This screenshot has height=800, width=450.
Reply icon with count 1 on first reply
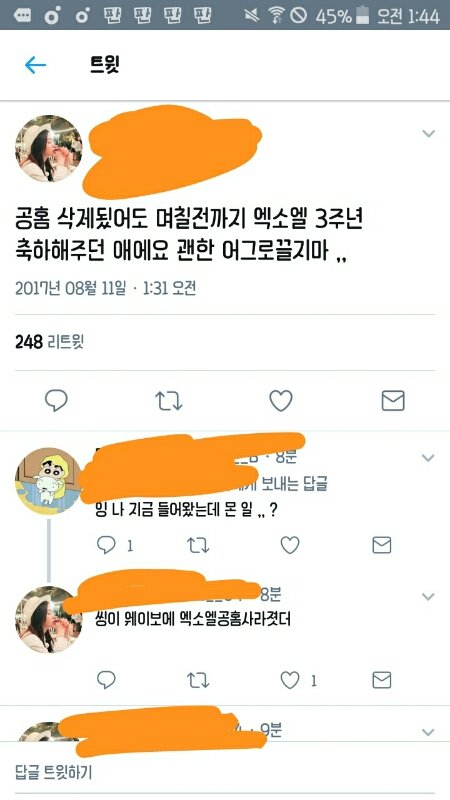115,545
